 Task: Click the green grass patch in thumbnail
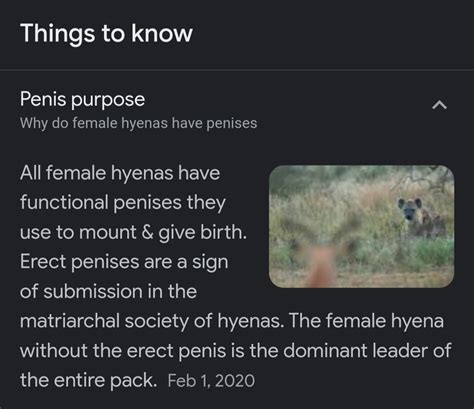pyautogui.click(x=433, y=252)
